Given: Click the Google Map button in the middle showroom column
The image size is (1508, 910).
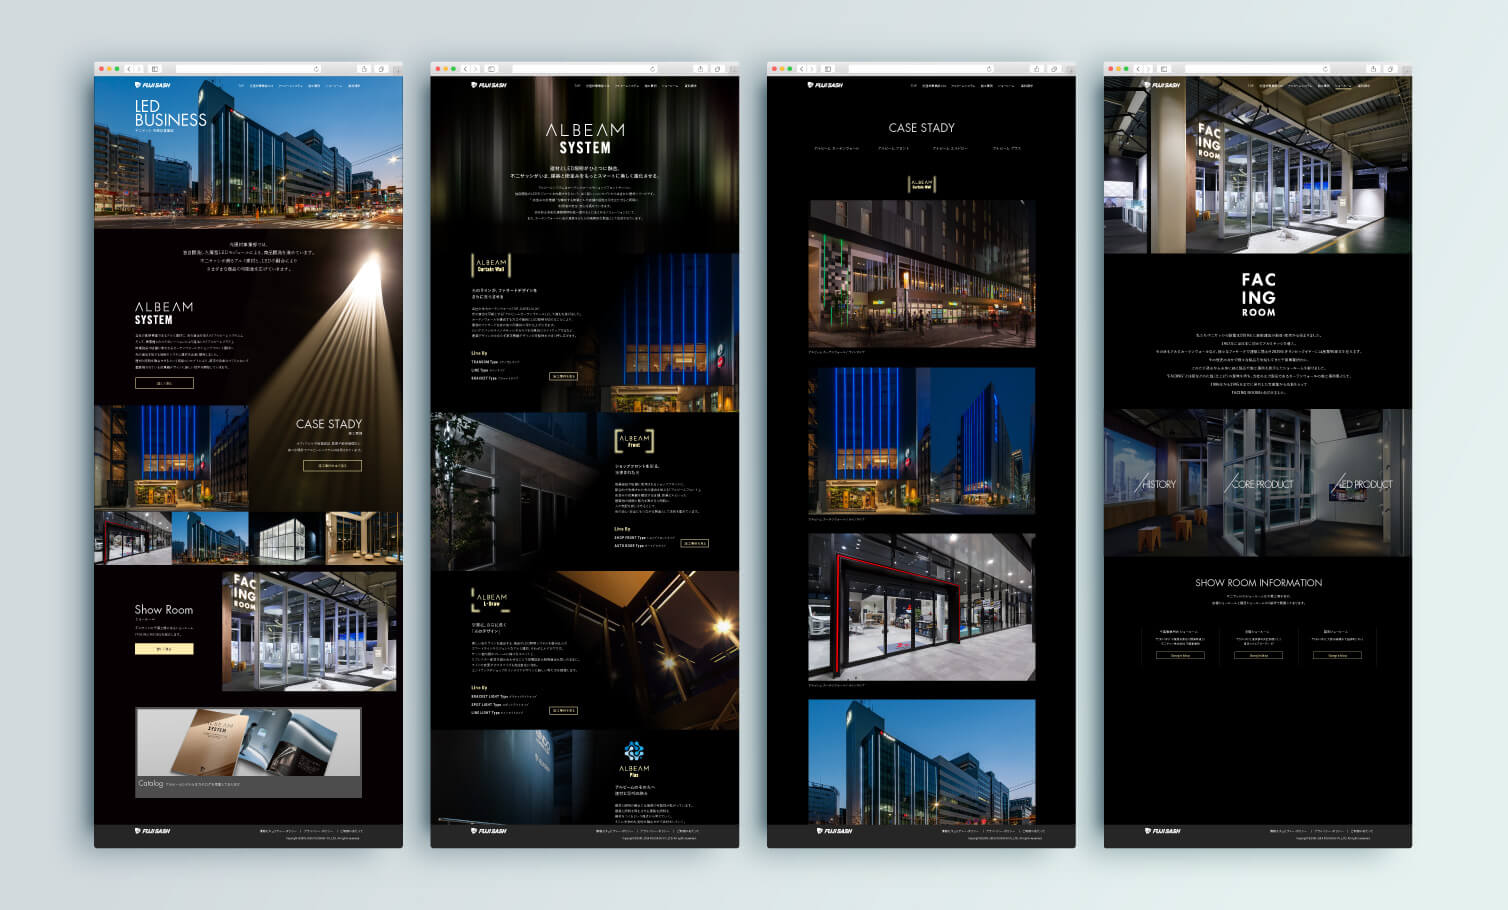Looking at the screenshot, I should coord(1258,656).
